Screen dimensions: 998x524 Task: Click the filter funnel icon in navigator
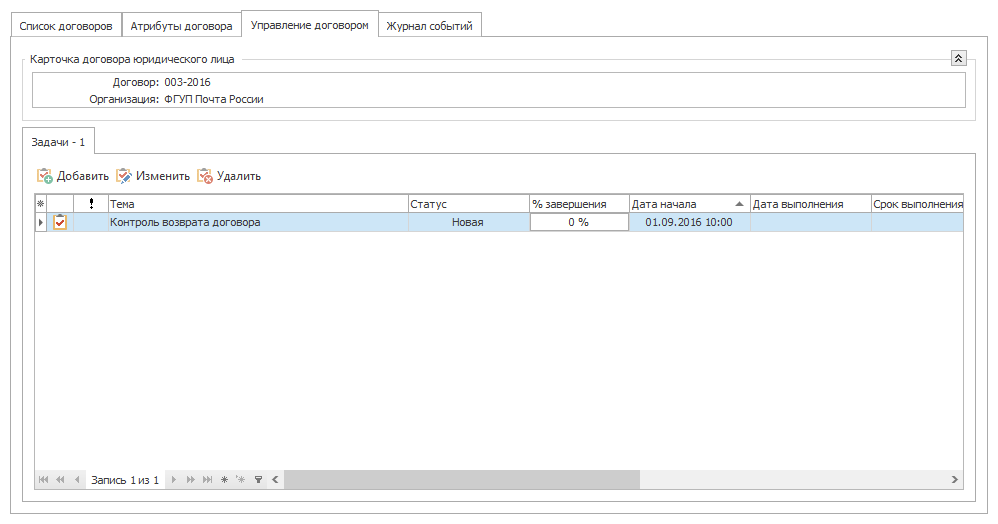pos(258,479)
